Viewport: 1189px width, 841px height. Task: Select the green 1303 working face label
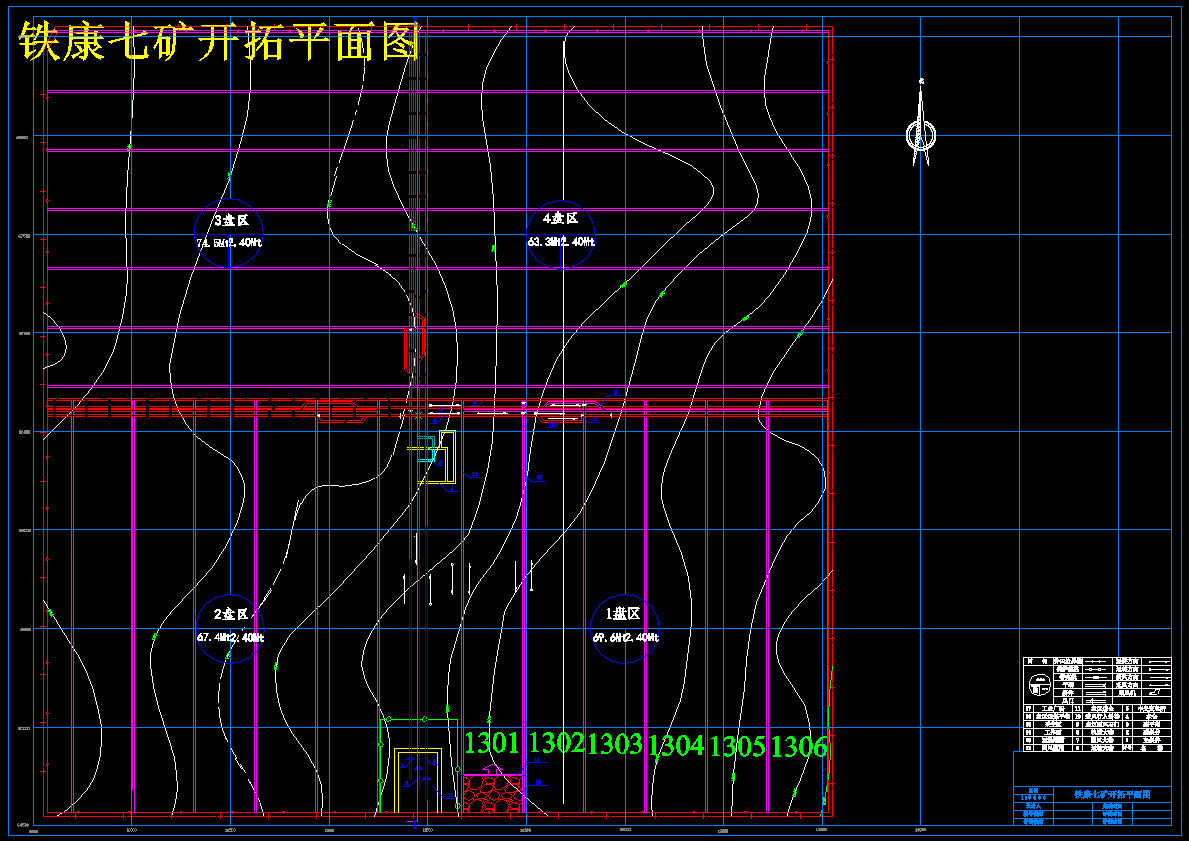615,745
